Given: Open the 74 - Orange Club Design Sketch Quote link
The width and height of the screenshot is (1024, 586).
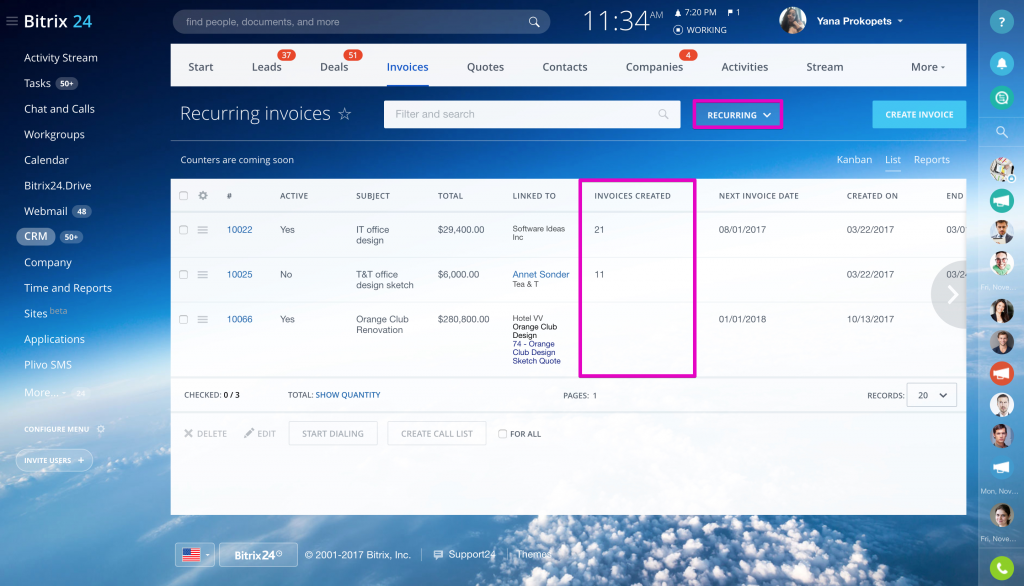Looking at the screenshot, I should click(x=536, y=352).
